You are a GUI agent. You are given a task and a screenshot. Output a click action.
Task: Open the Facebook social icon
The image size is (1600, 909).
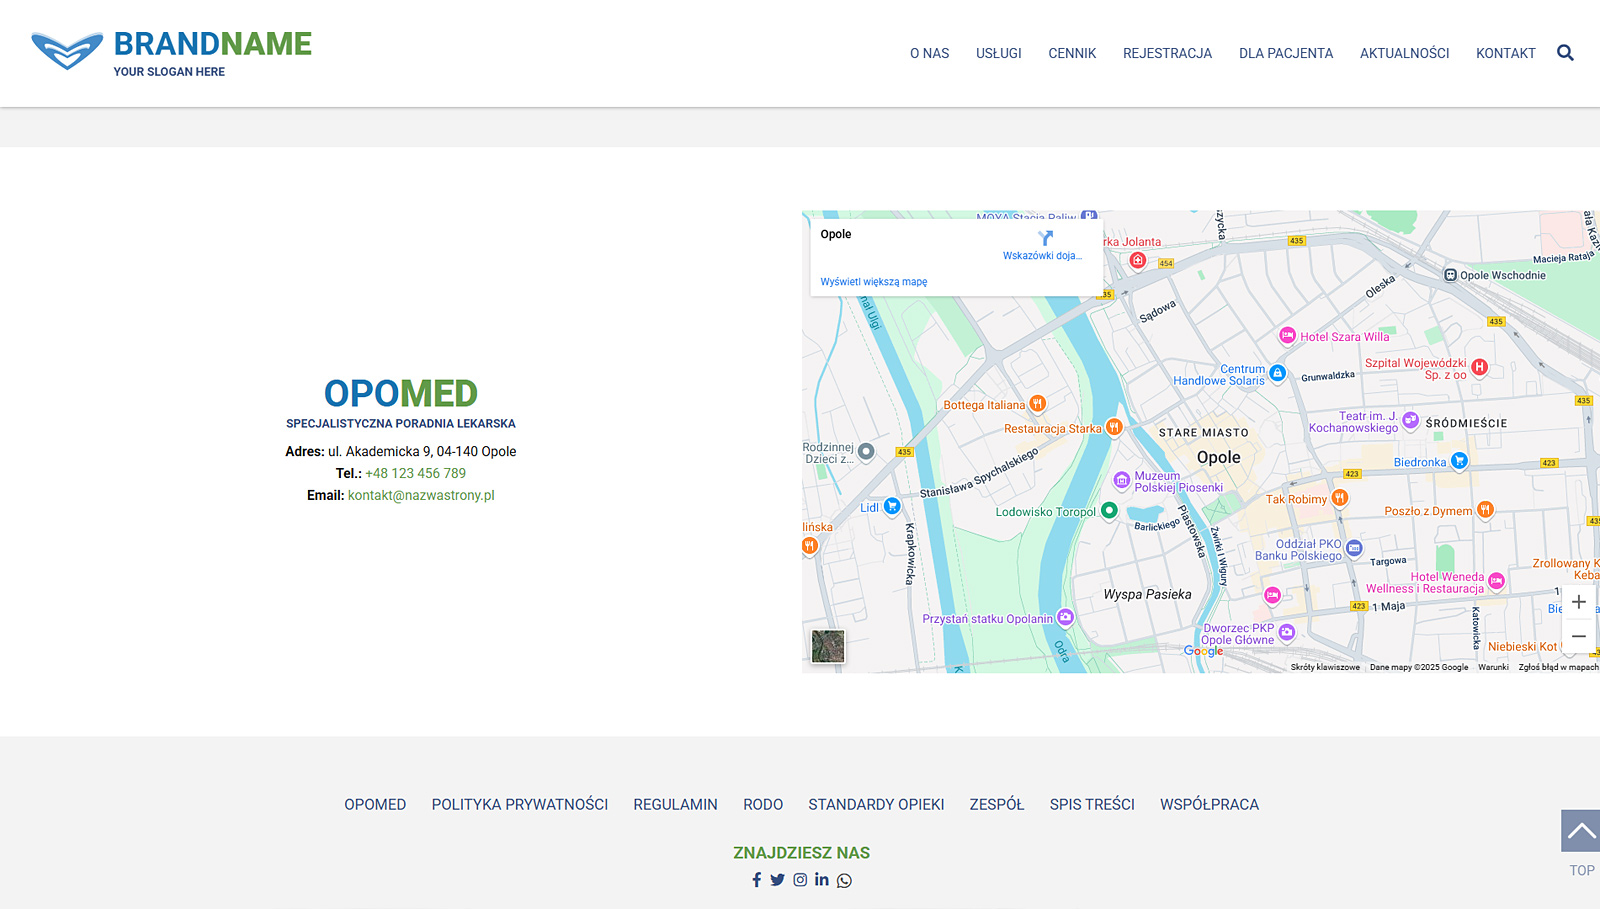(x=757, y=880)
